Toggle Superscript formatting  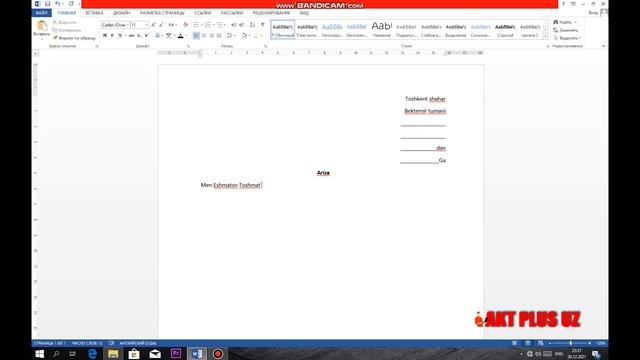pyautogui.click(x=147, y=36)
